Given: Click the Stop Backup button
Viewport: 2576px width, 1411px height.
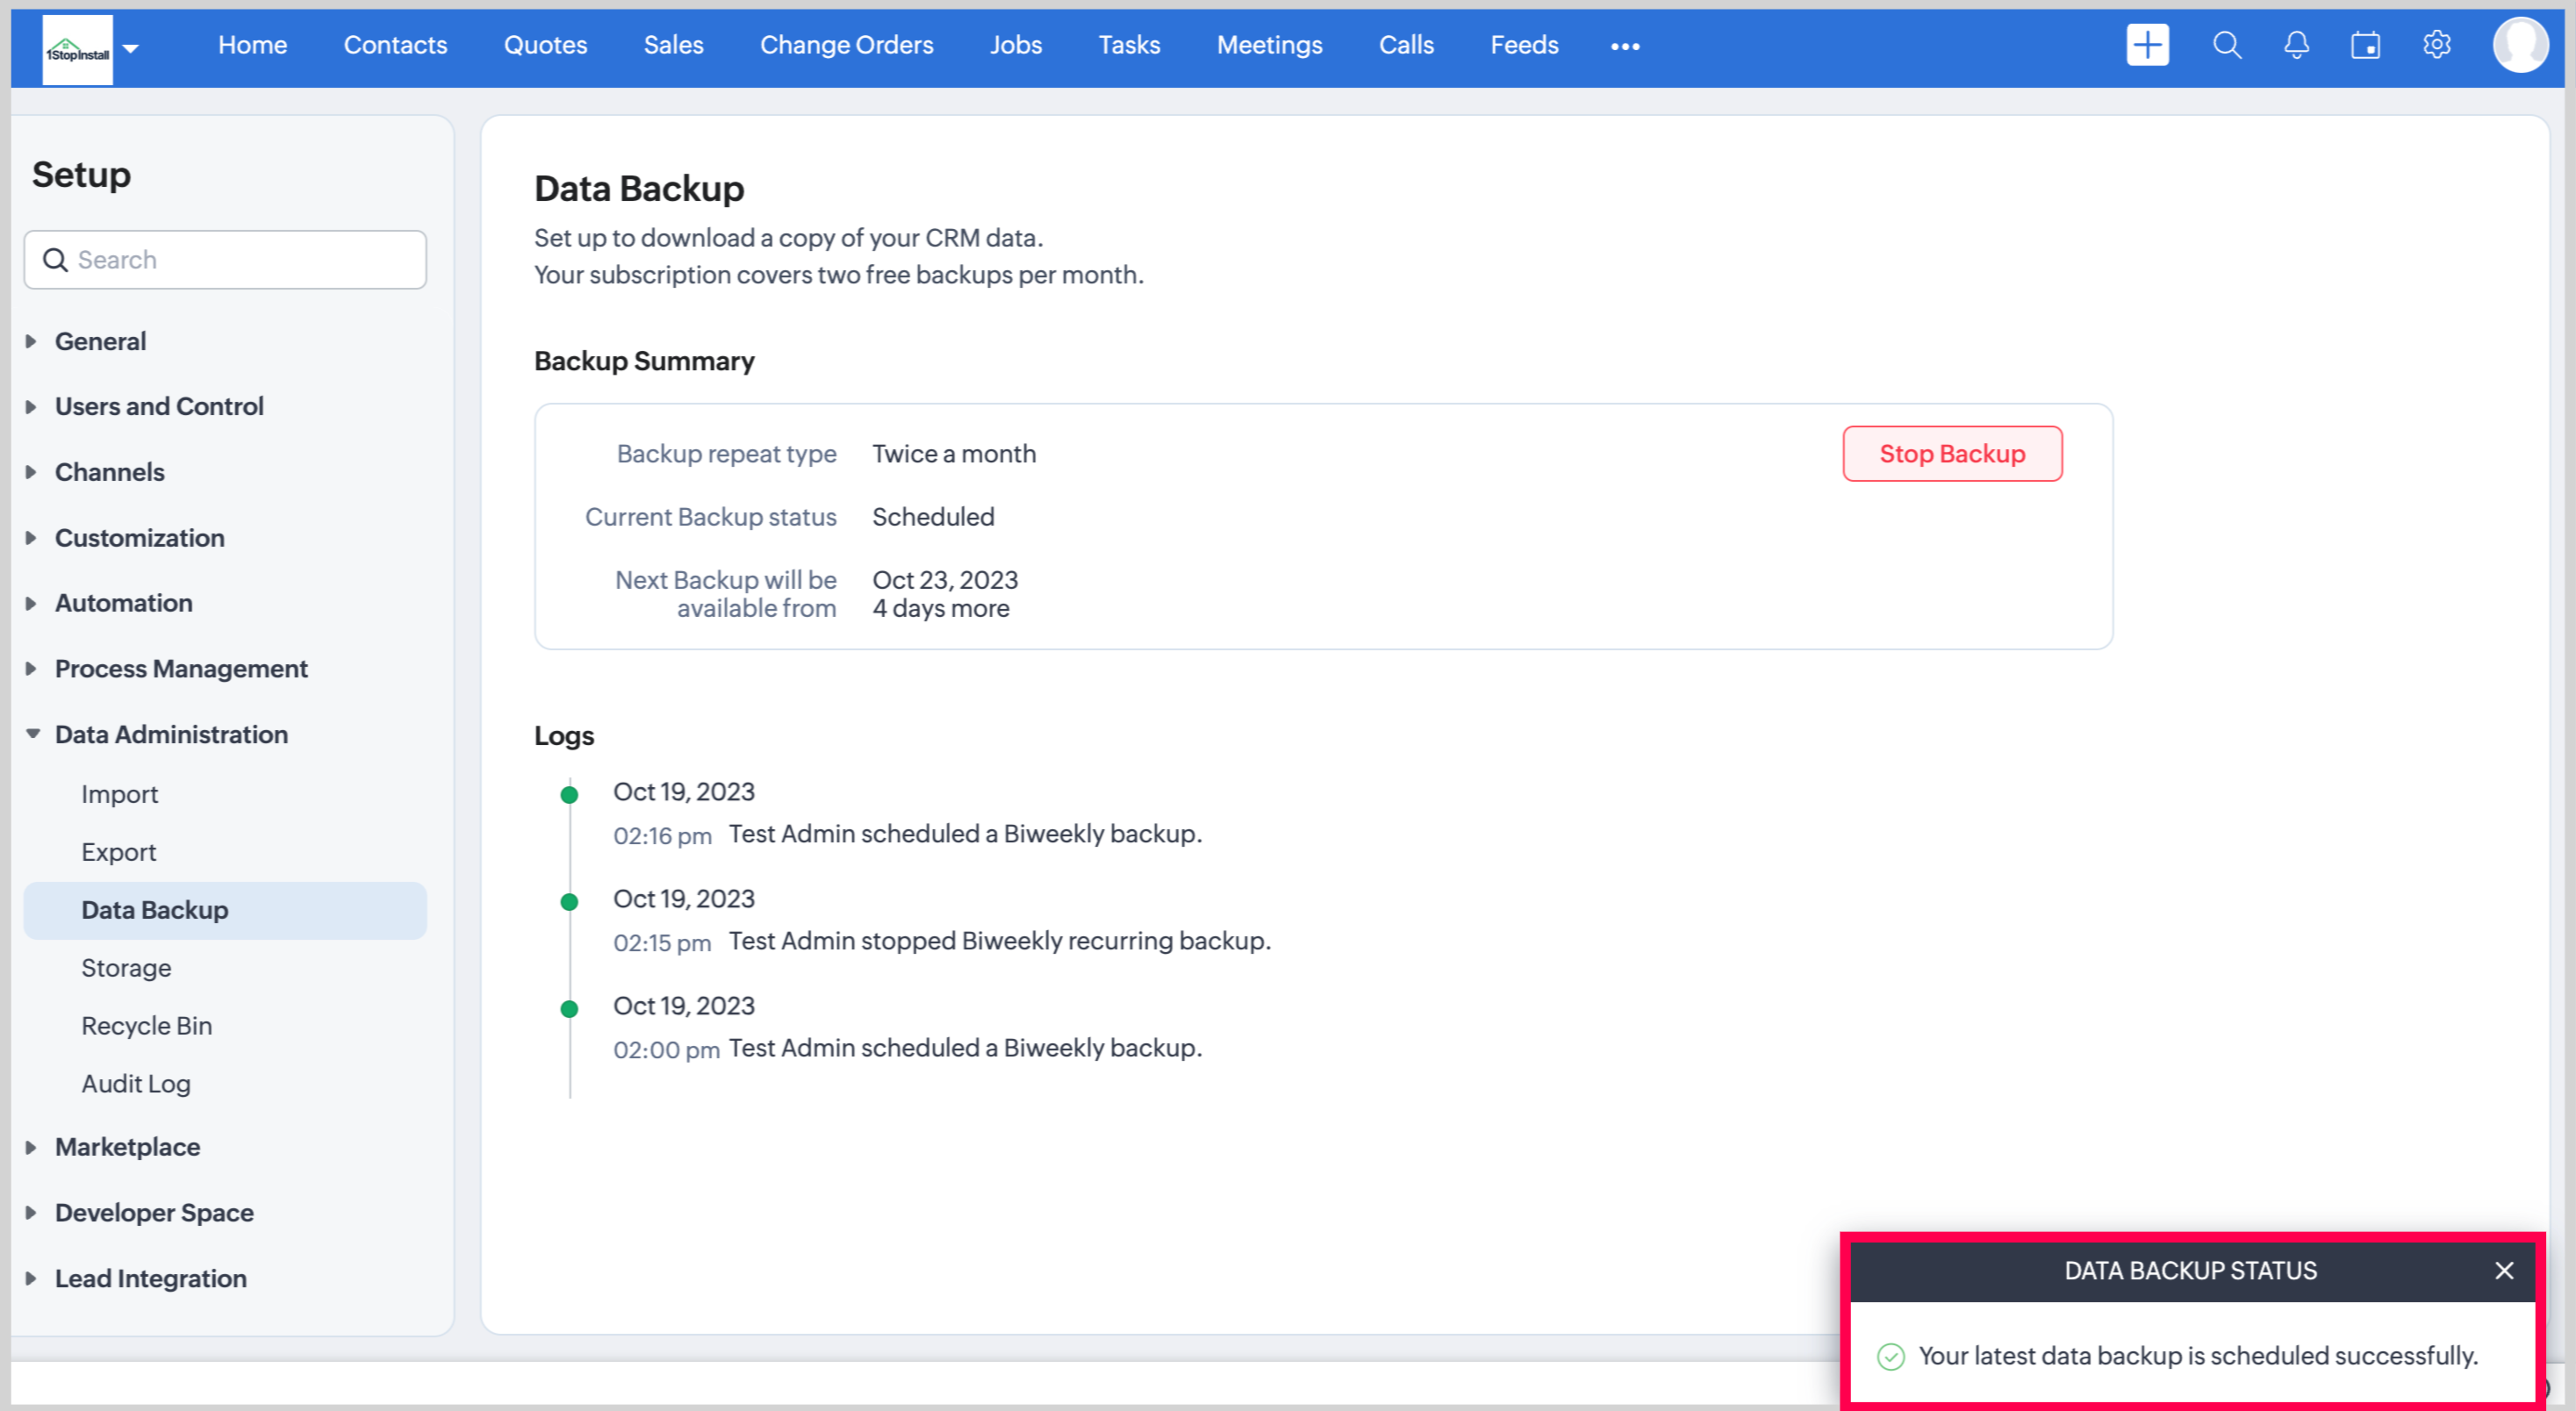Looking at the screenshot, I should coord(1951,454).
